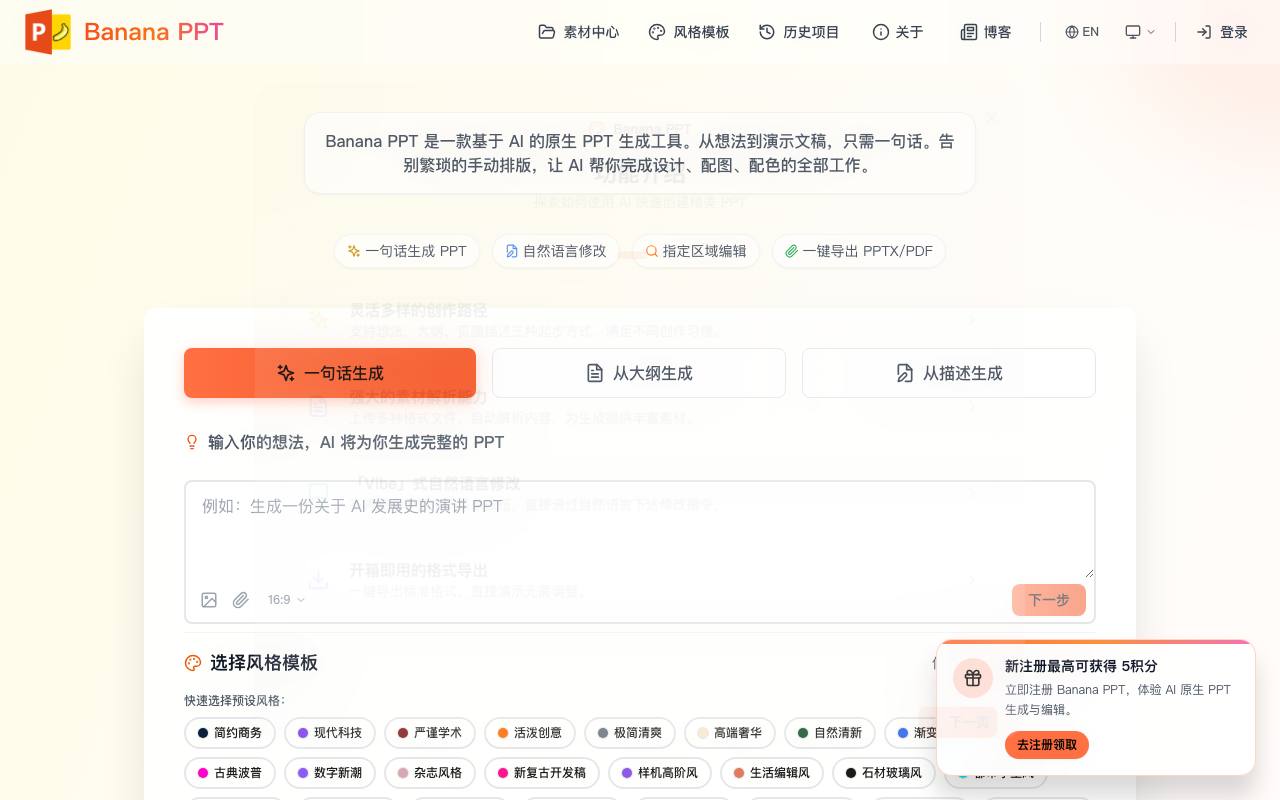Select the 一句话生成 tab
The image size is (1280, 800).
pos(330,373)
